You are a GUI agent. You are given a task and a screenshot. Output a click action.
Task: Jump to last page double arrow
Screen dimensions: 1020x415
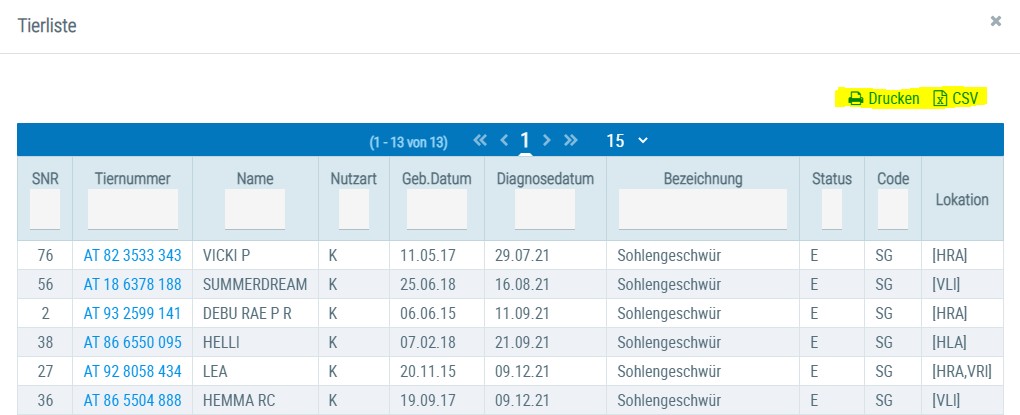[x=570, y=141]
